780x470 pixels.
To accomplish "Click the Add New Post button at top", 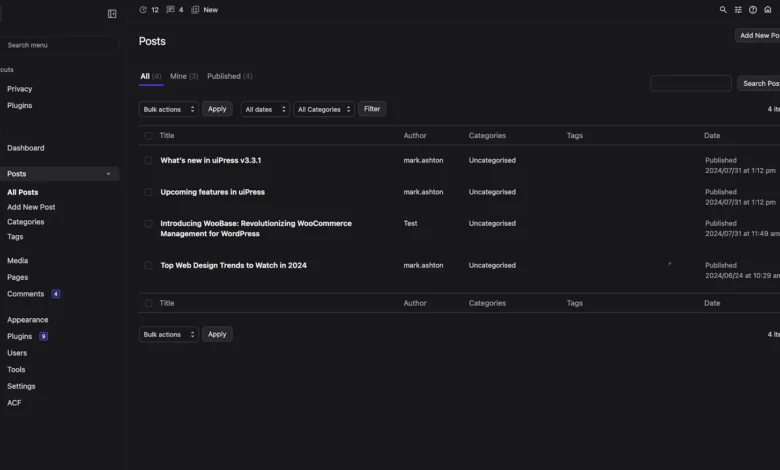I will (x=758, y=35).
